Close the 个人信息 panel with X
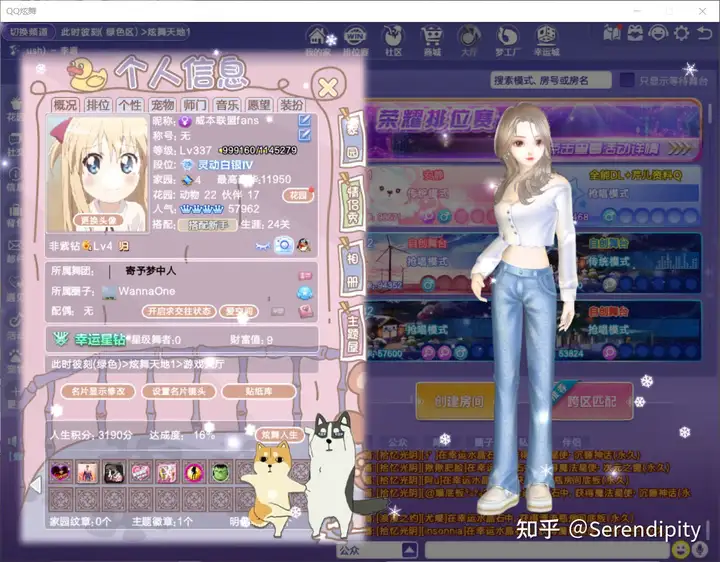720x562 pixels. tap(328, 87)
